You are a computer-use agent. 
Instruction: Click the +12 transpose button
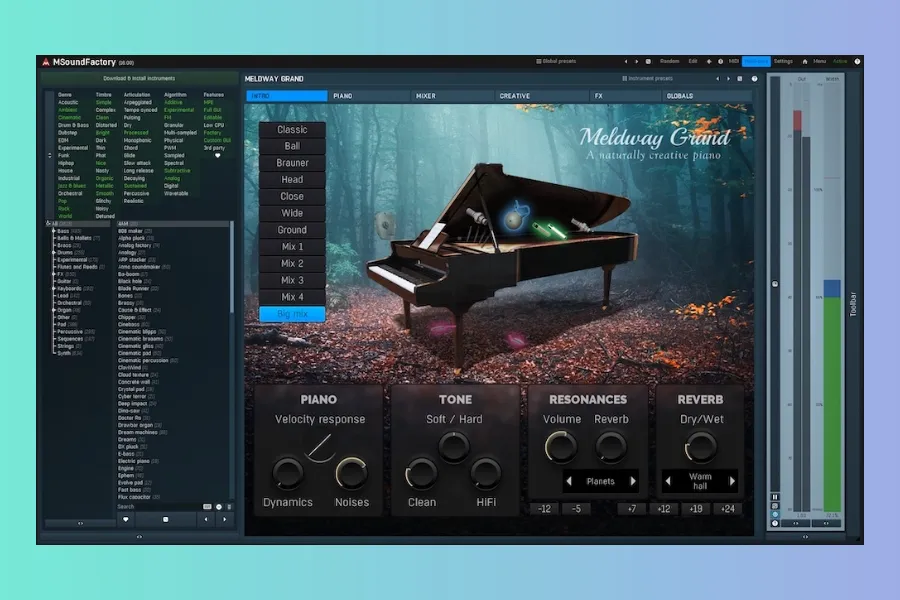click(662, 509)
